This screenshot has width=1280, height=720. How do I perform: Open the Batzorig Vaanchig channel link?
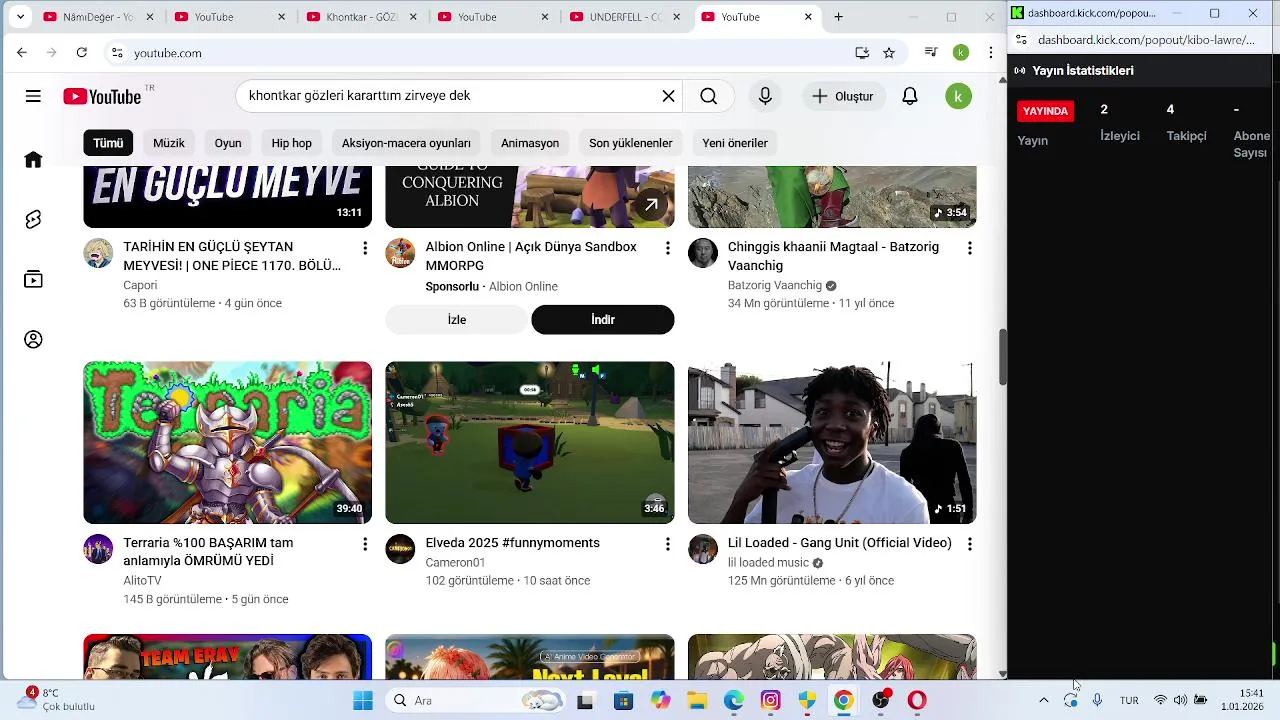[775, 285]
